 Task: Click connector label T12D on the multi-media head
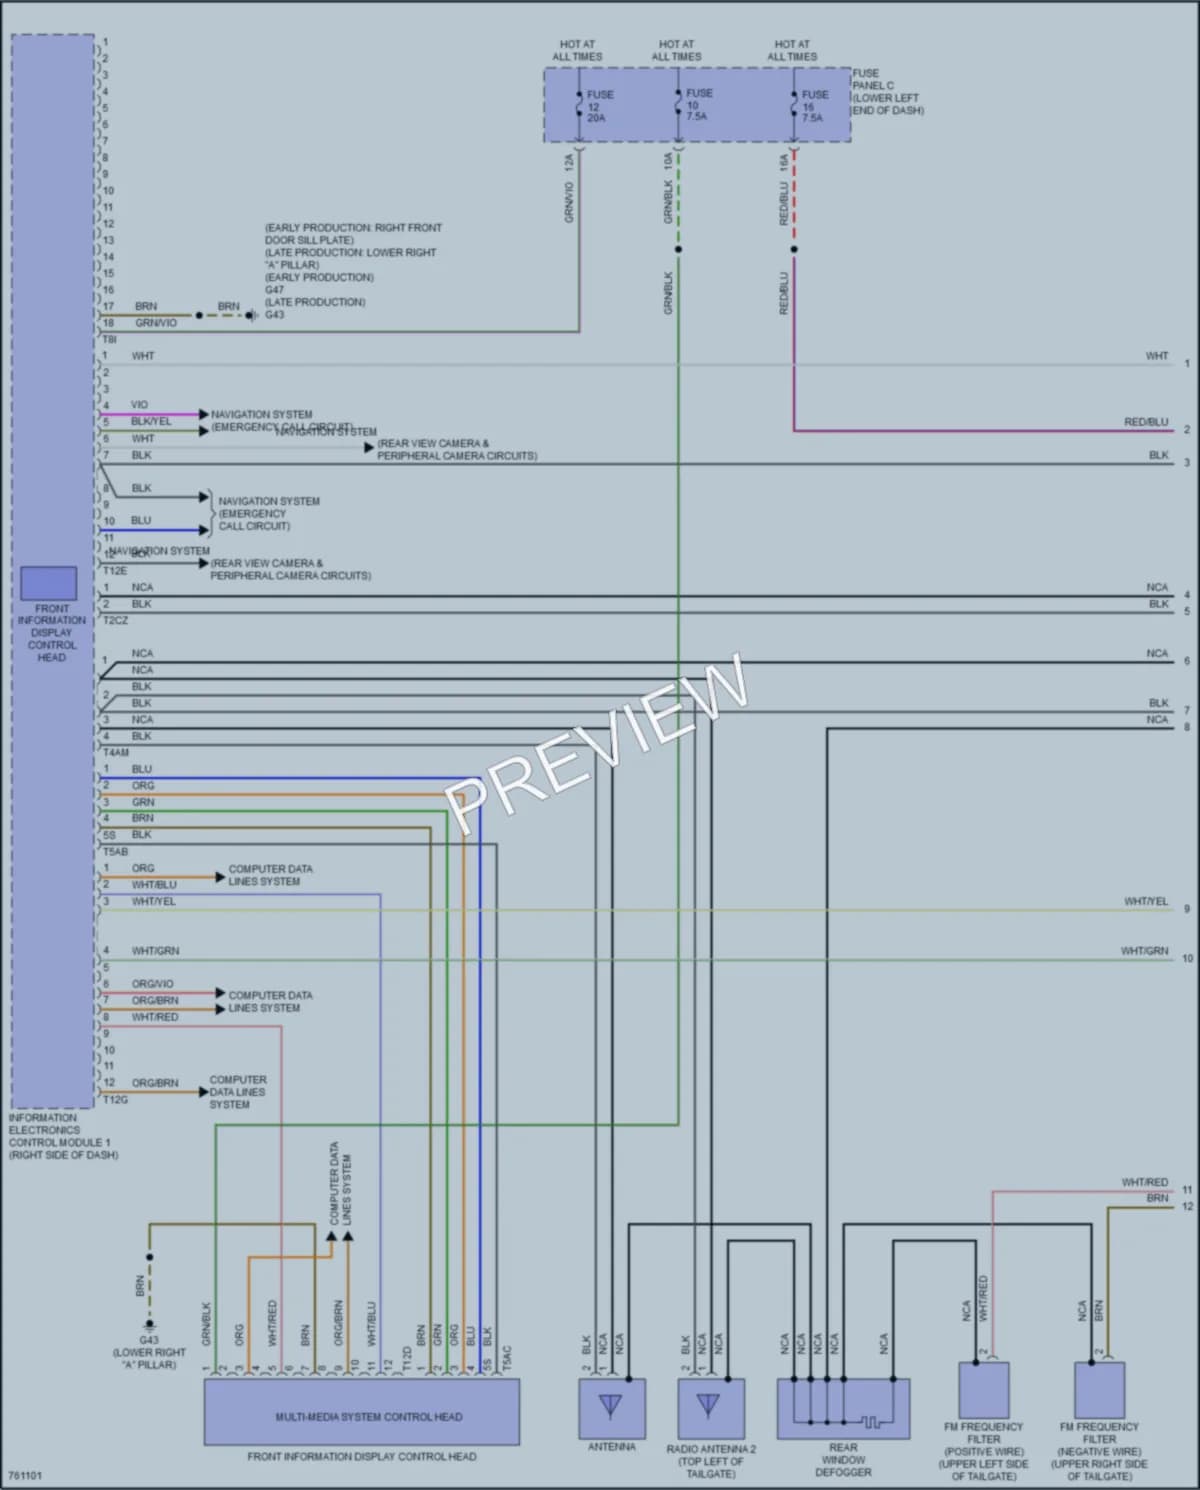[x=406, y=1357]
